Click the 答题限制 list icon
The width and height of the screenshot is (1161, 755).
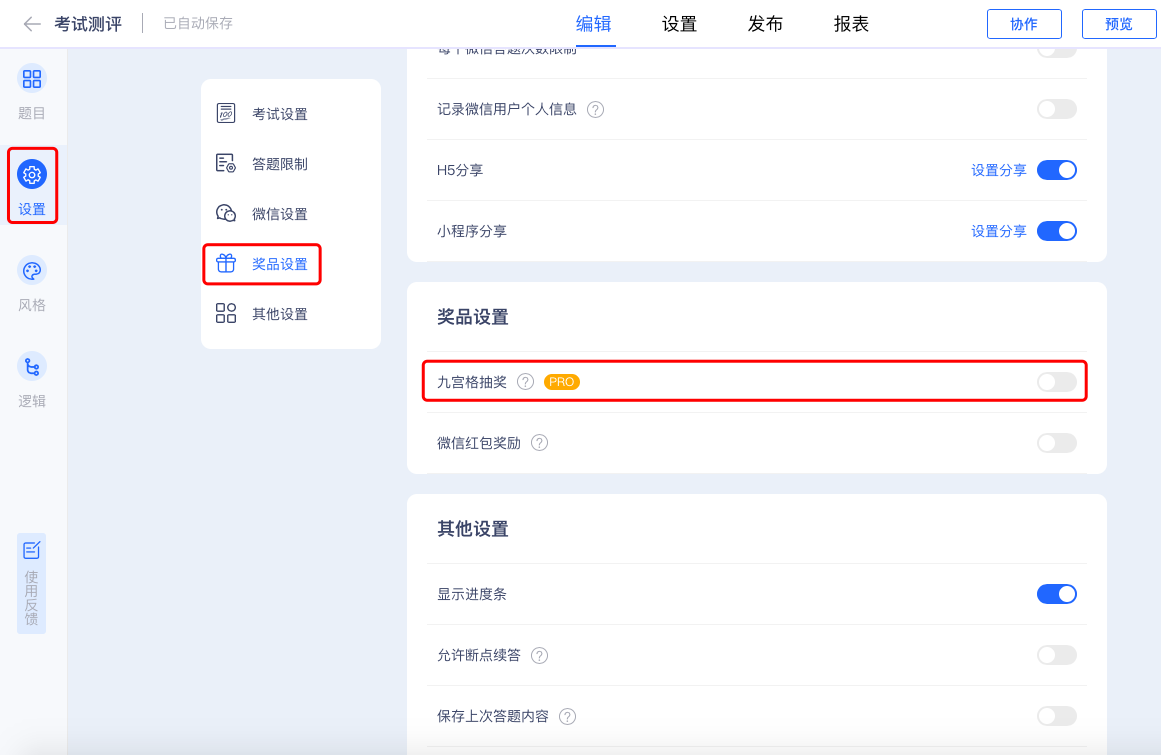[x=226, y=164]
